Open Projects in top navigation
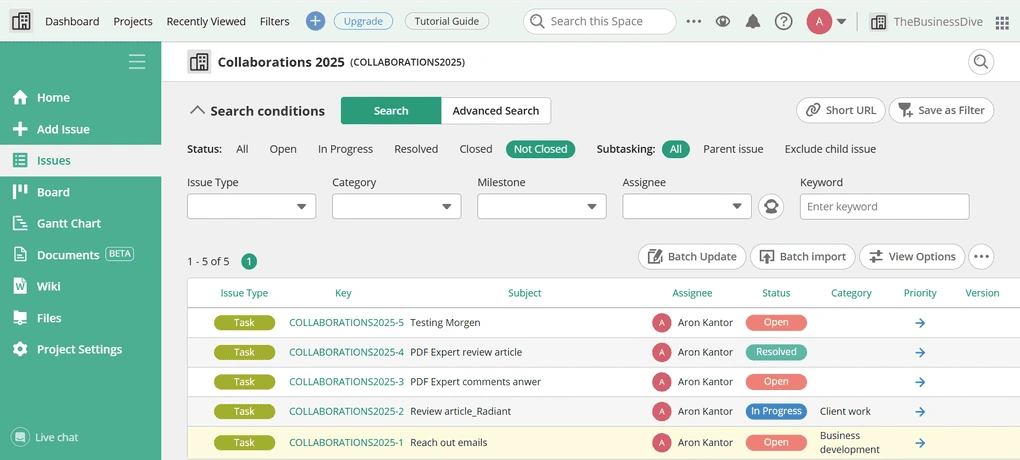 pos(133,21)
